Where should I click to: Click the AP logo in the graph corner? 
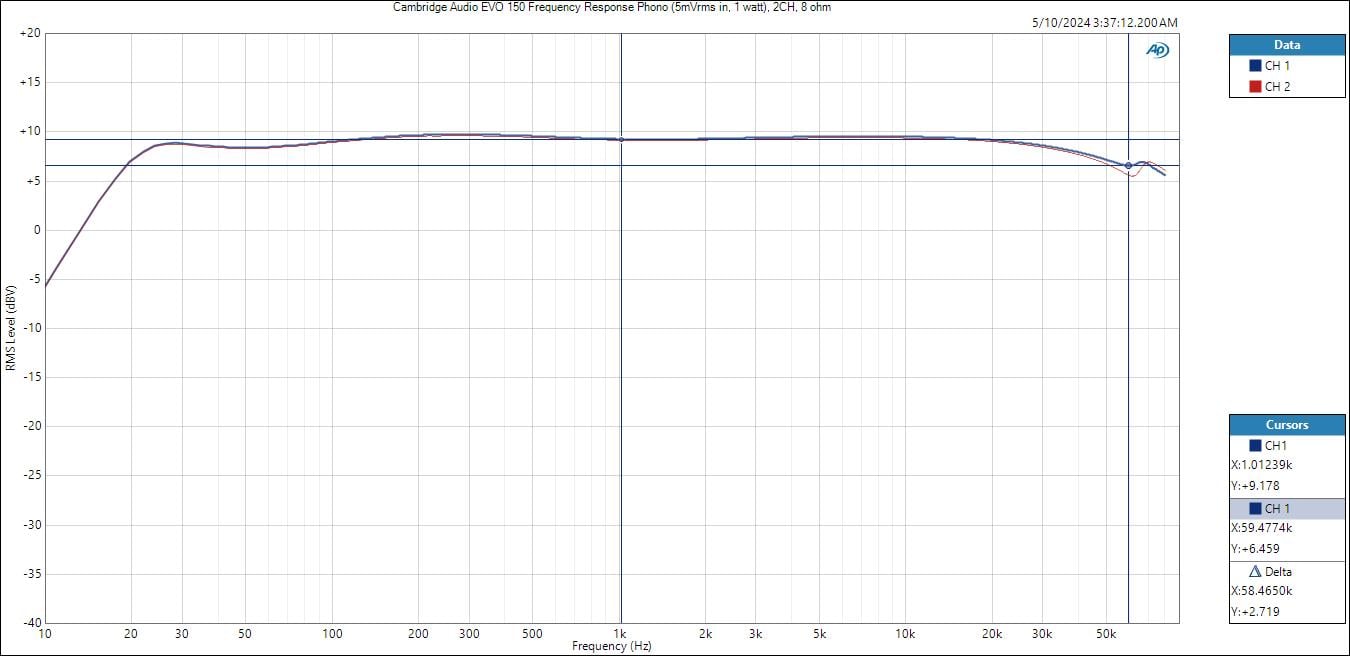click(1157, 50)
